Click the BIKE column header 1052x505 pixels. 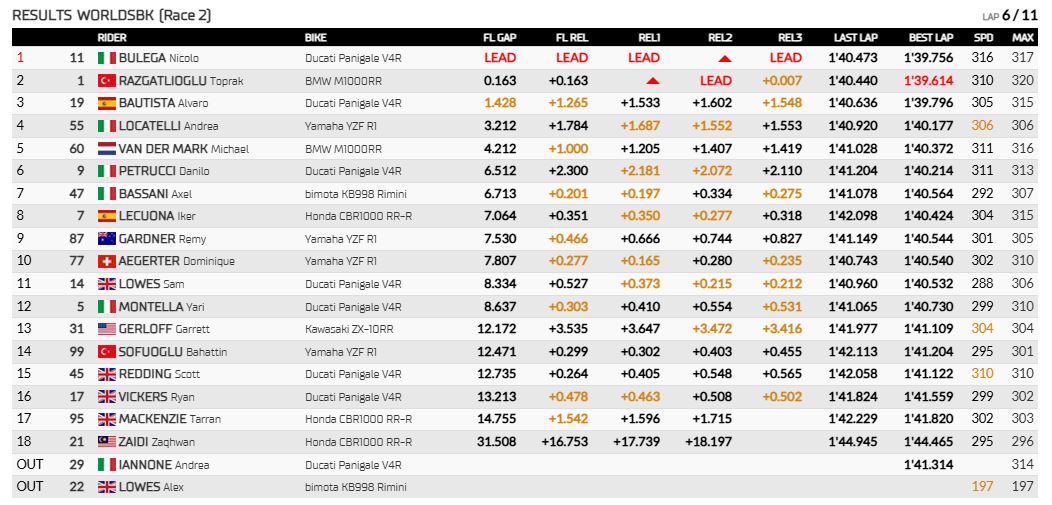coord(316,38)
